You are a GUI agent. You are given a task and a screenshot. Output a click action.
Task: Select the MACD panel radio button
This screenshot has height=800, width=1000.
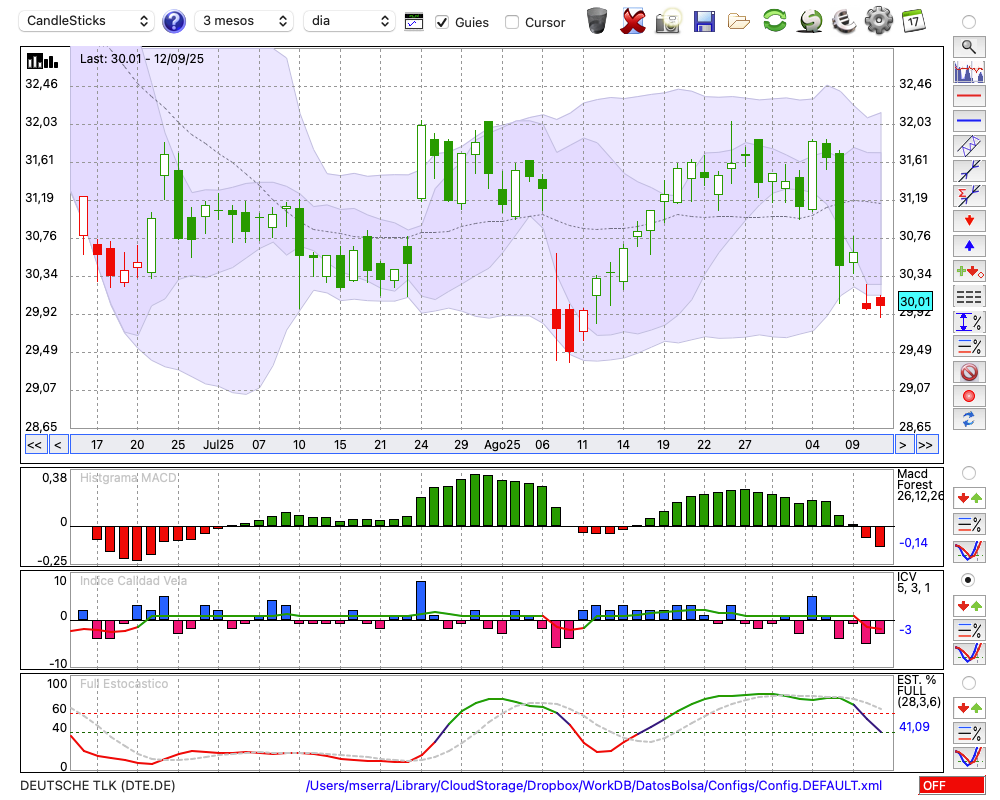[969, 473]
